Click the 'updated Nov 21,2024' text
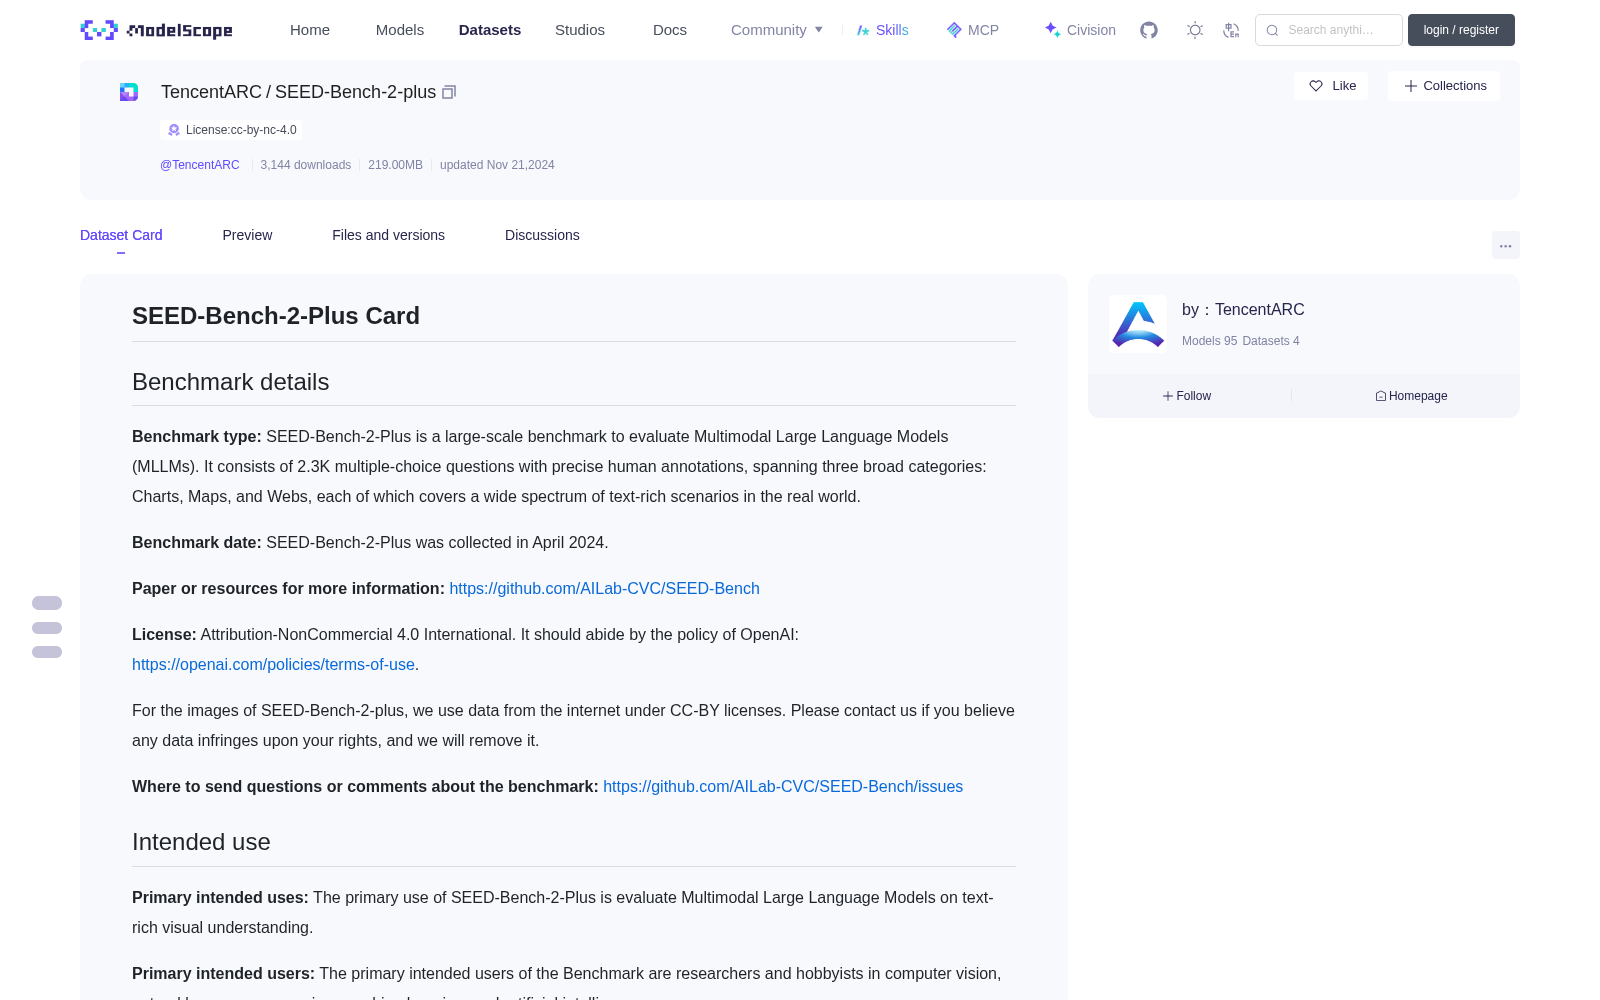The image size is (1600, 1000). coord(497,165)
